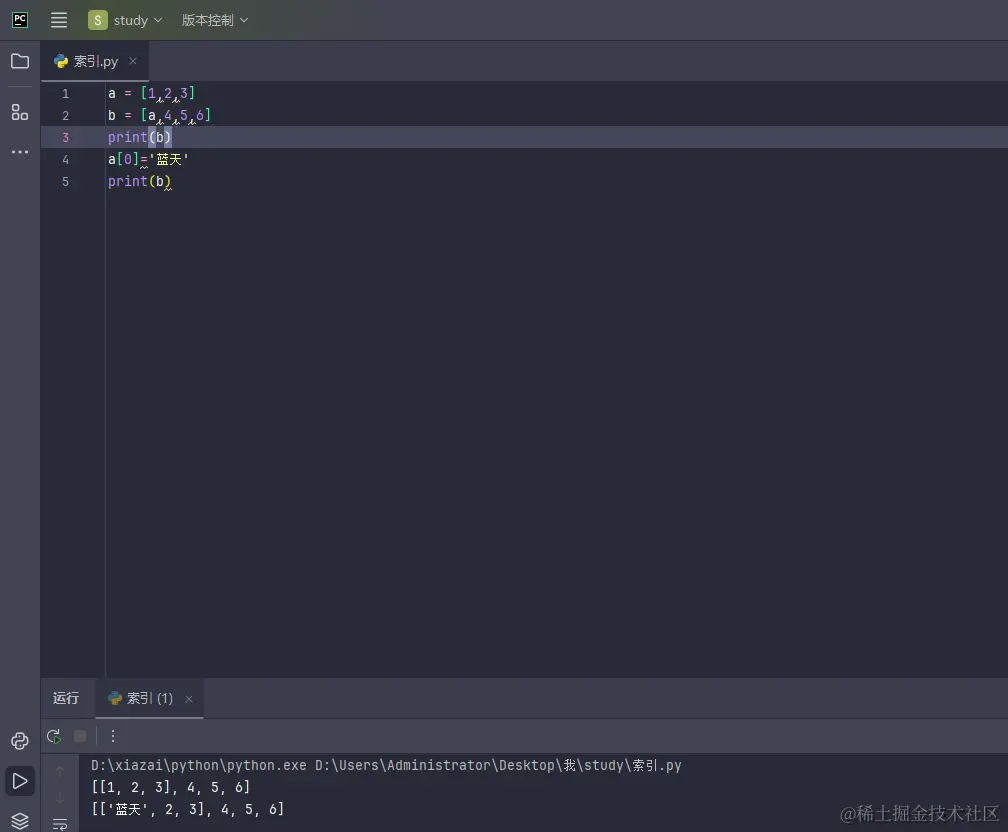Viewport: 1008px width, 832px height.
Task: Open run toolbar more options menu
Action: click(112, 736)
